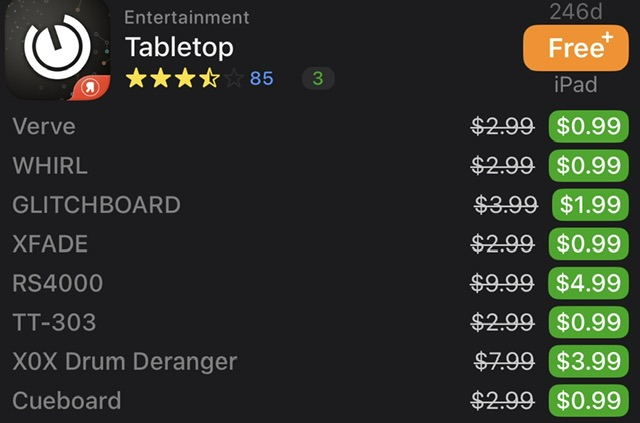Tap the $0.99 price for Cueboard
This screenshot has width=640, height=423.
click(x=589, y=401)
